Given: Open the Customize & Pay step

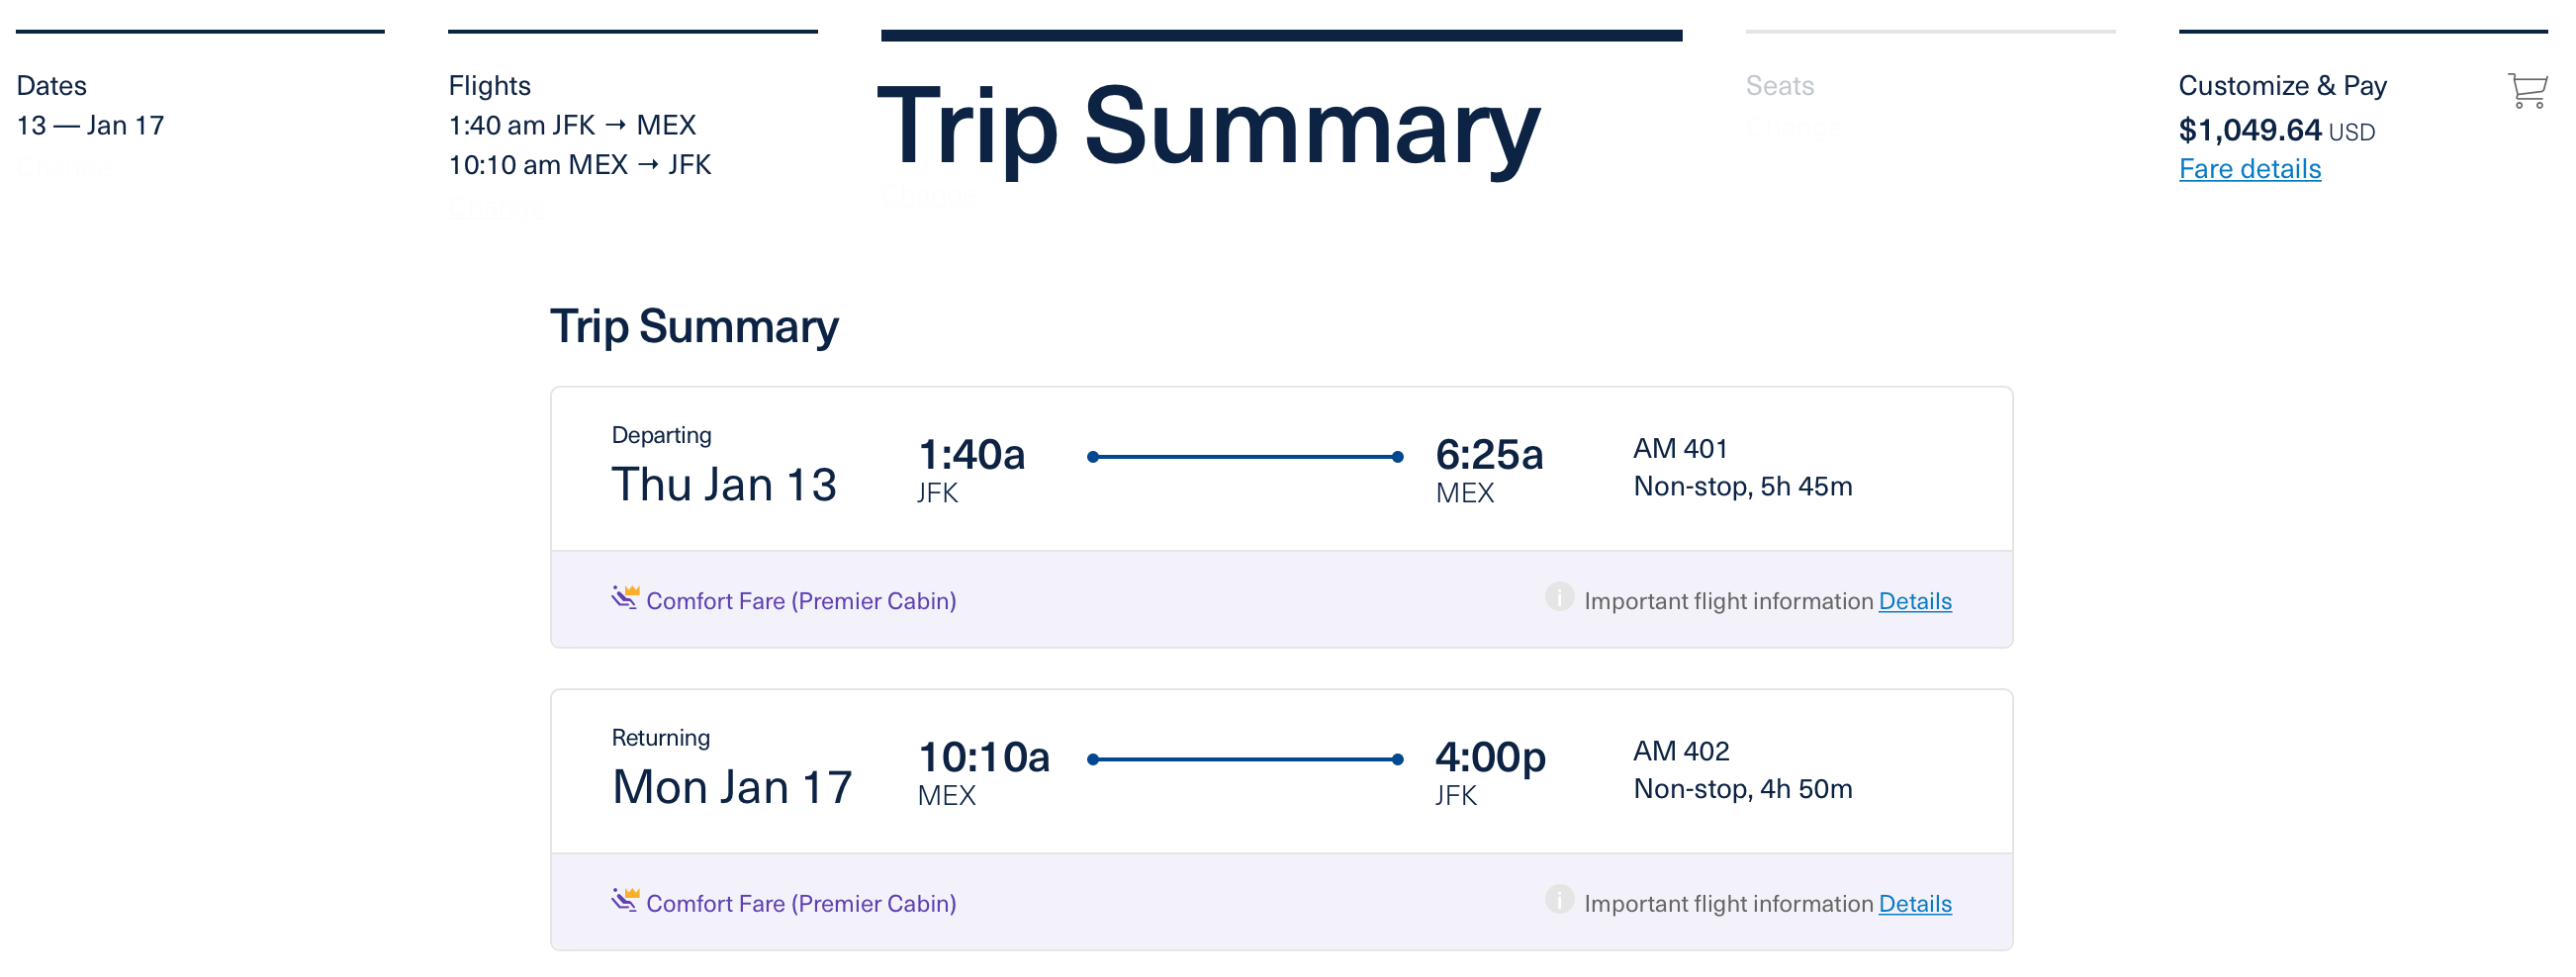Looking at the screenshot, I should pos(2283,85).
